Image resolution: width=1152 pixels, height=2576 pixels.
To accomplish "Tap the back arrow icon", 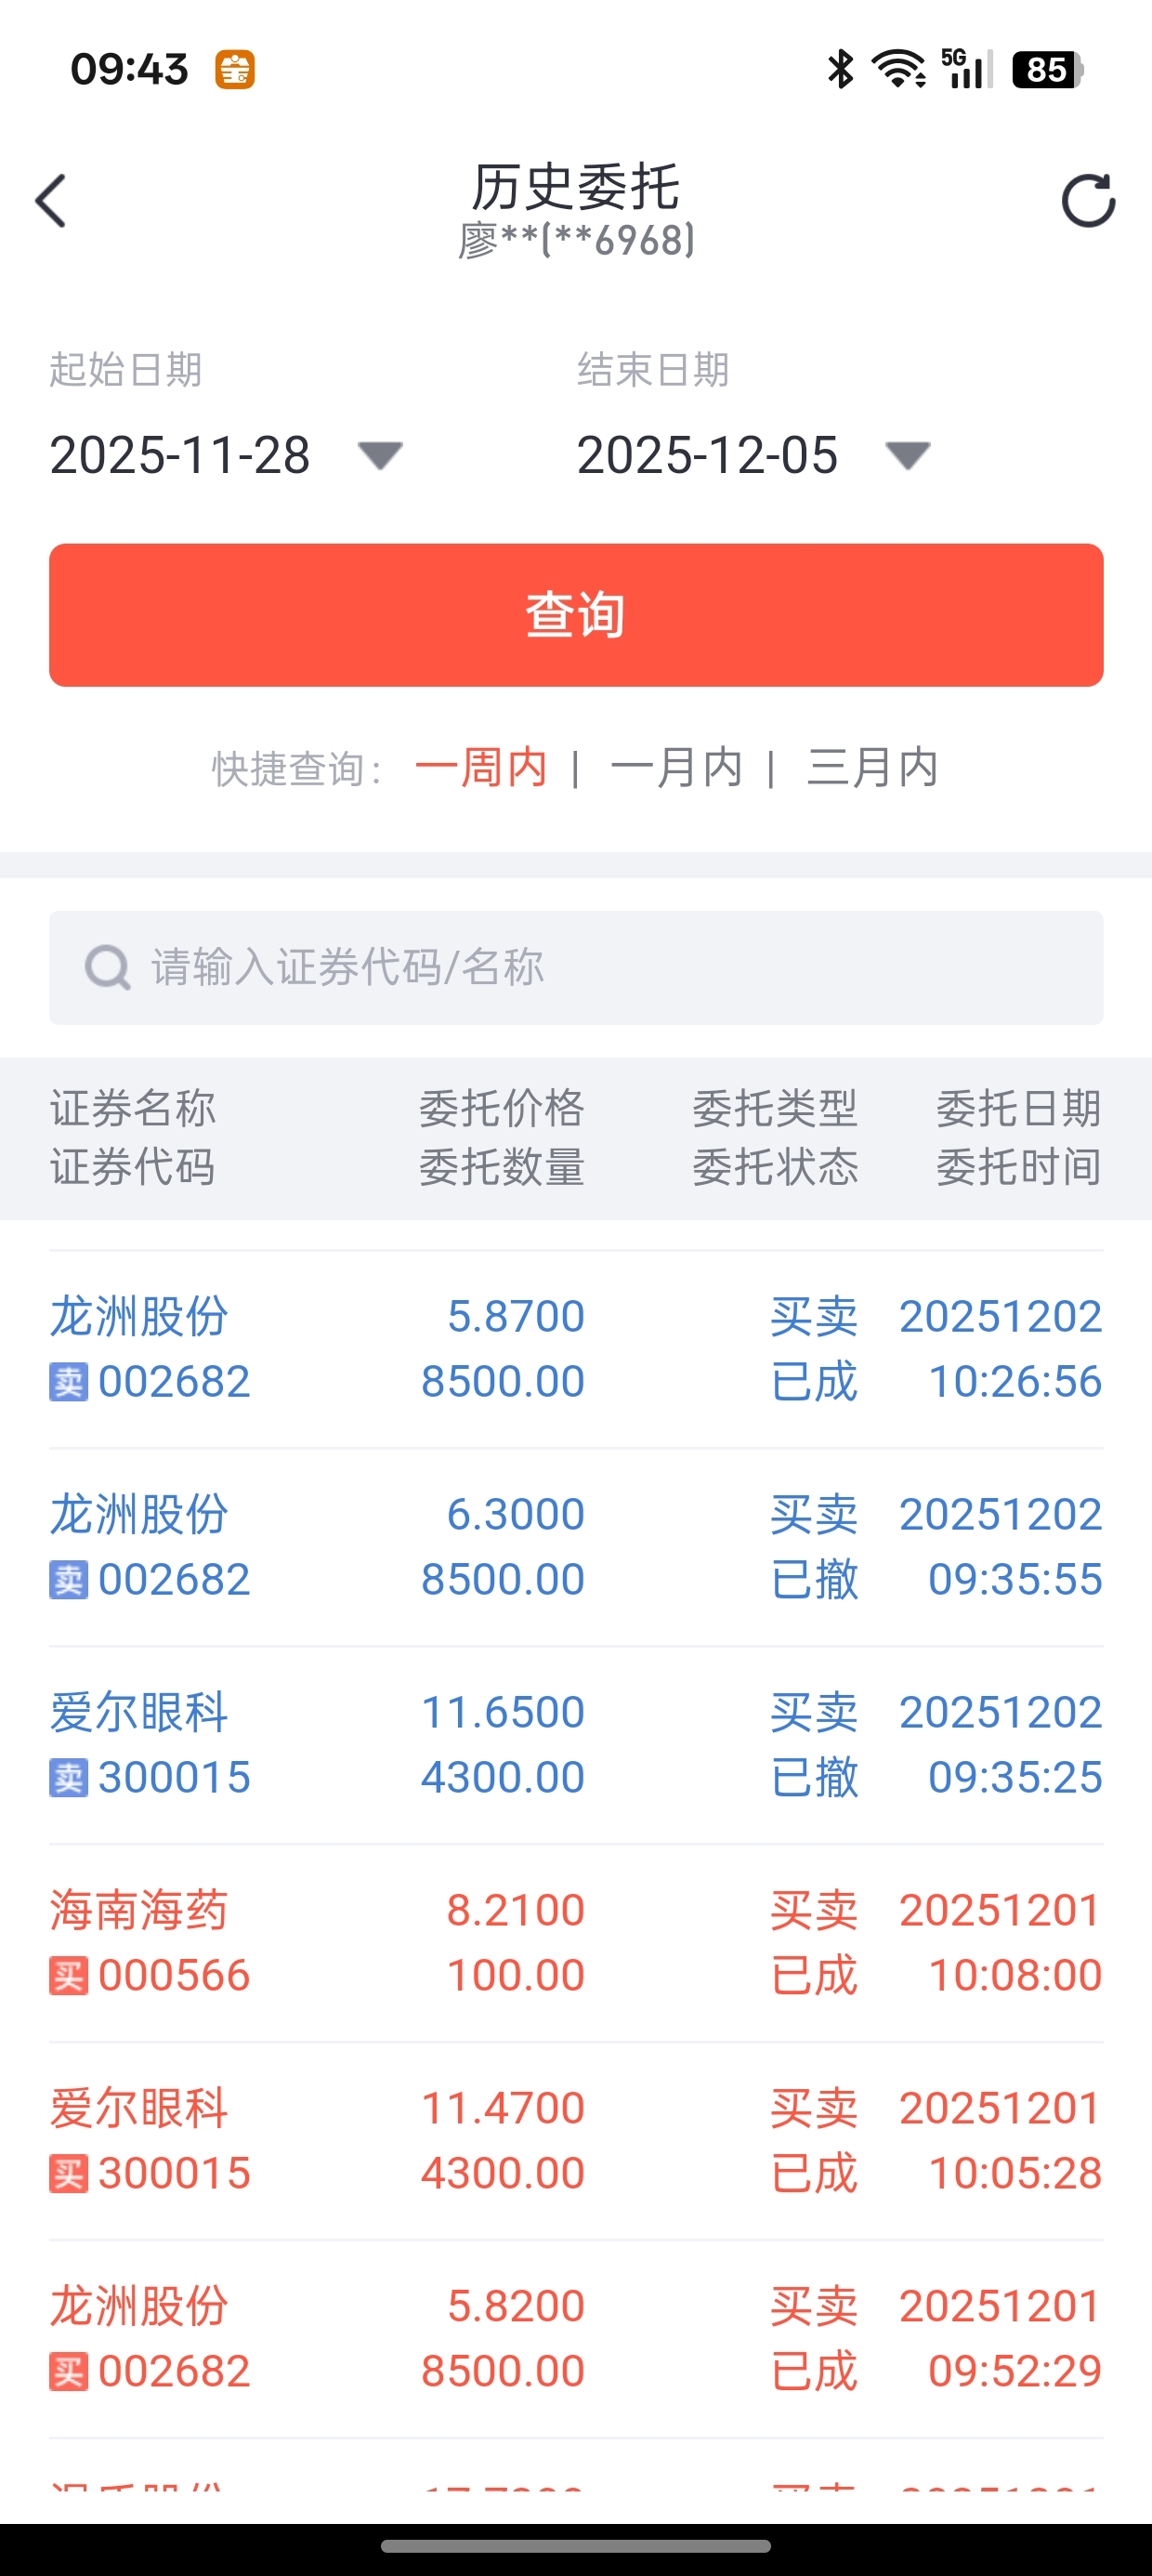I will pyautogui.click(x=51, y=201).
